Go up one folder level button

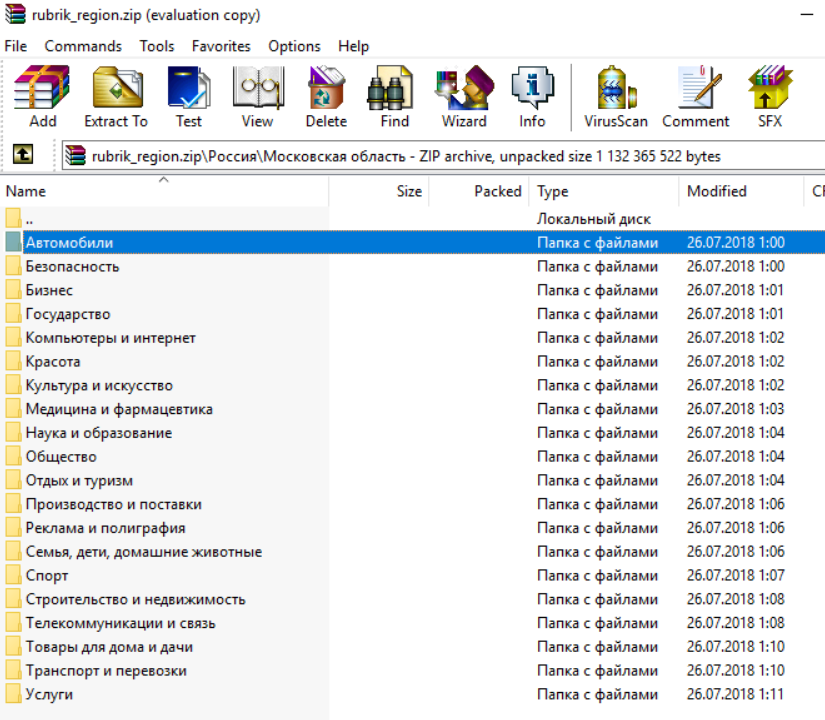pos(22,155)
